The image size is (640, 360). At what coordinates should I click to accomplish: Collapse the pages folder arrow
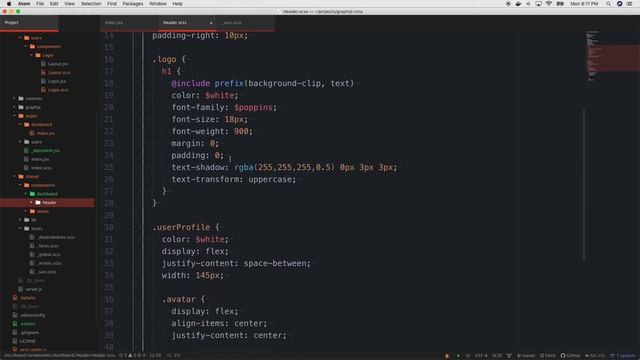[14, 116]
